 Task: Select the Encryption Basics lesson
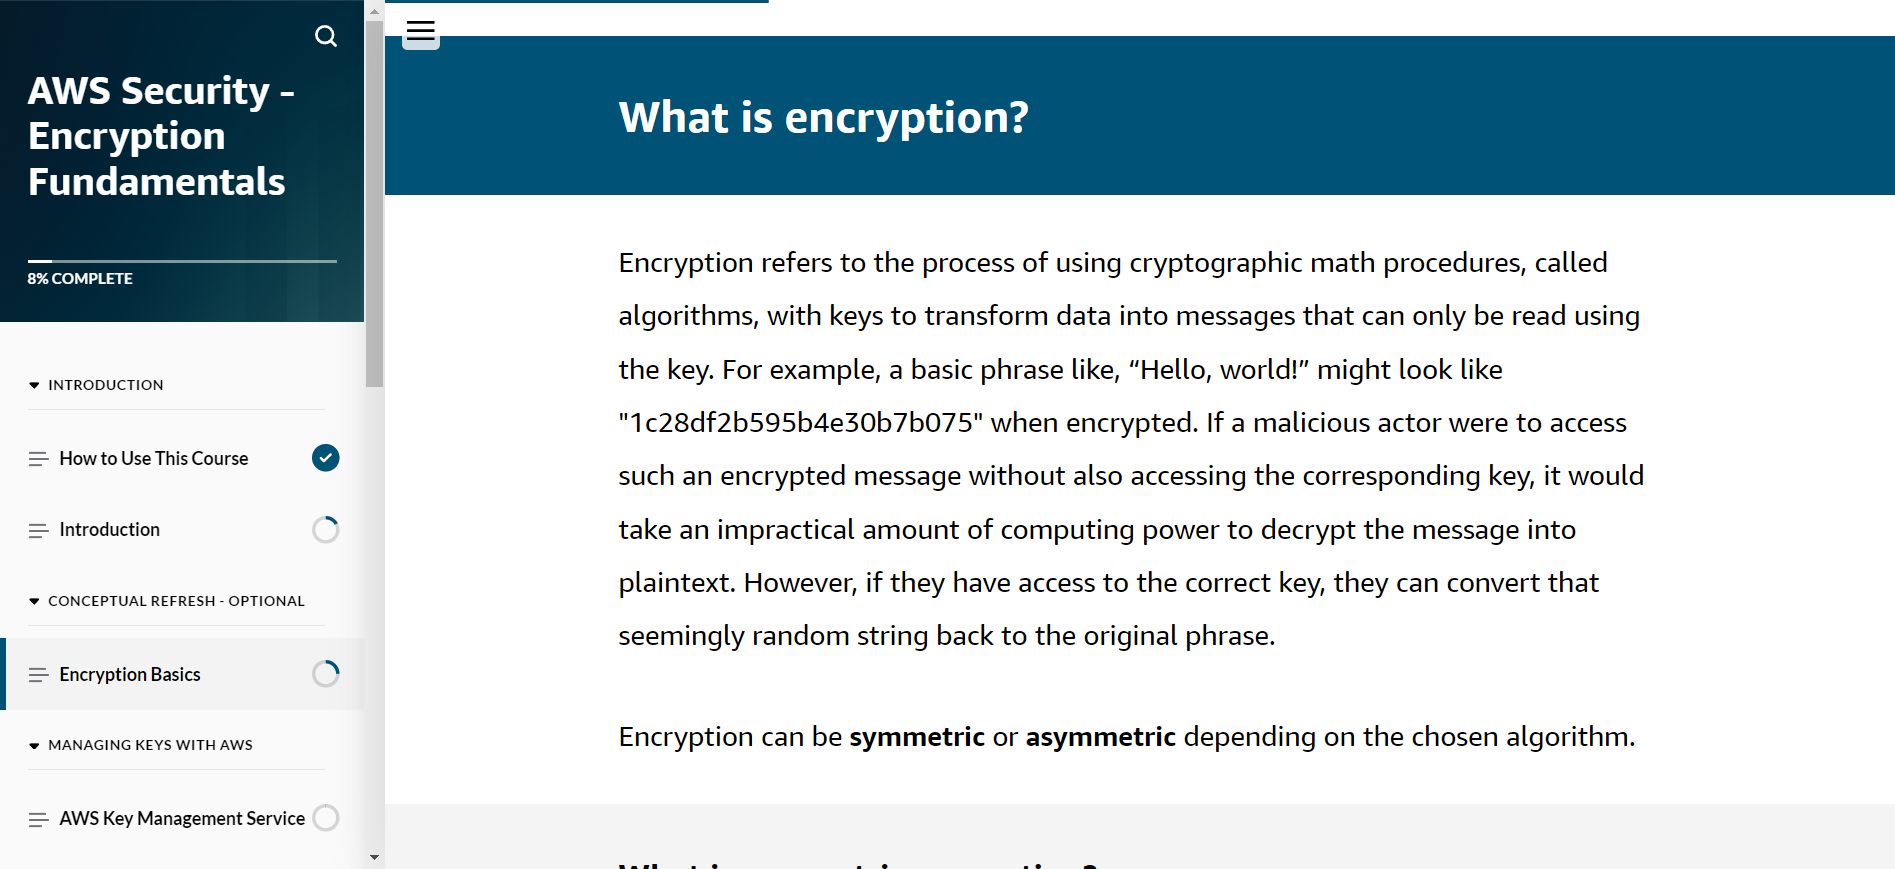click(x=129, y=674)
